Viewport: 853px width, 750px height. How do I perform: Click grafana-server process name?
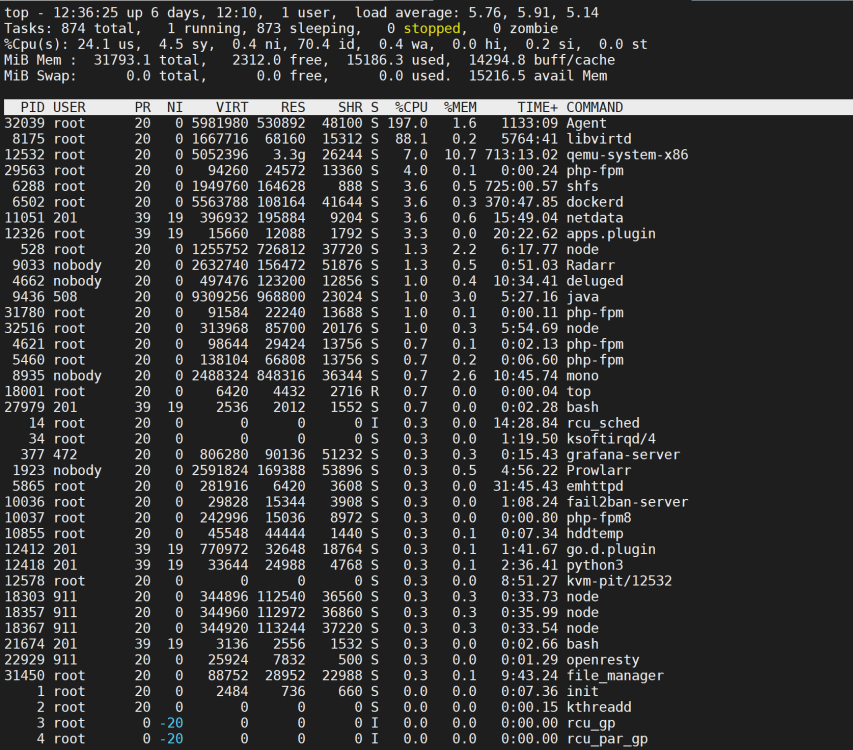tap(623, 454)
